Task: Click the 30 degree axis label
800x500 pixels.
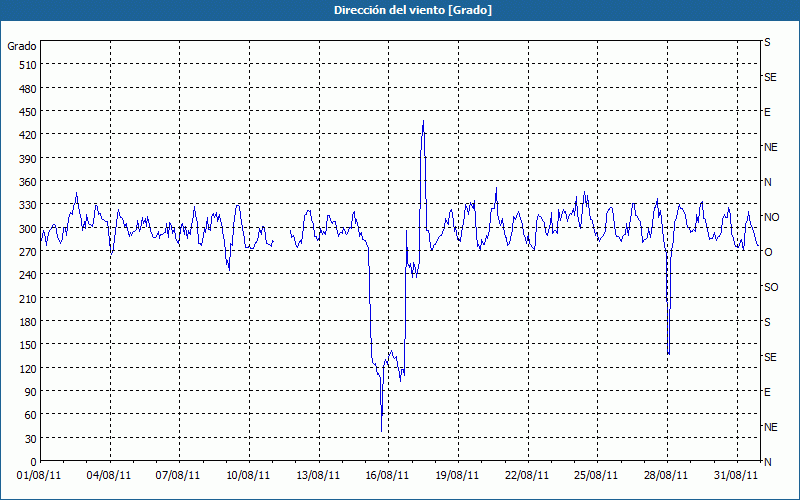Action: pyautogui.click(x=31, y=439)
